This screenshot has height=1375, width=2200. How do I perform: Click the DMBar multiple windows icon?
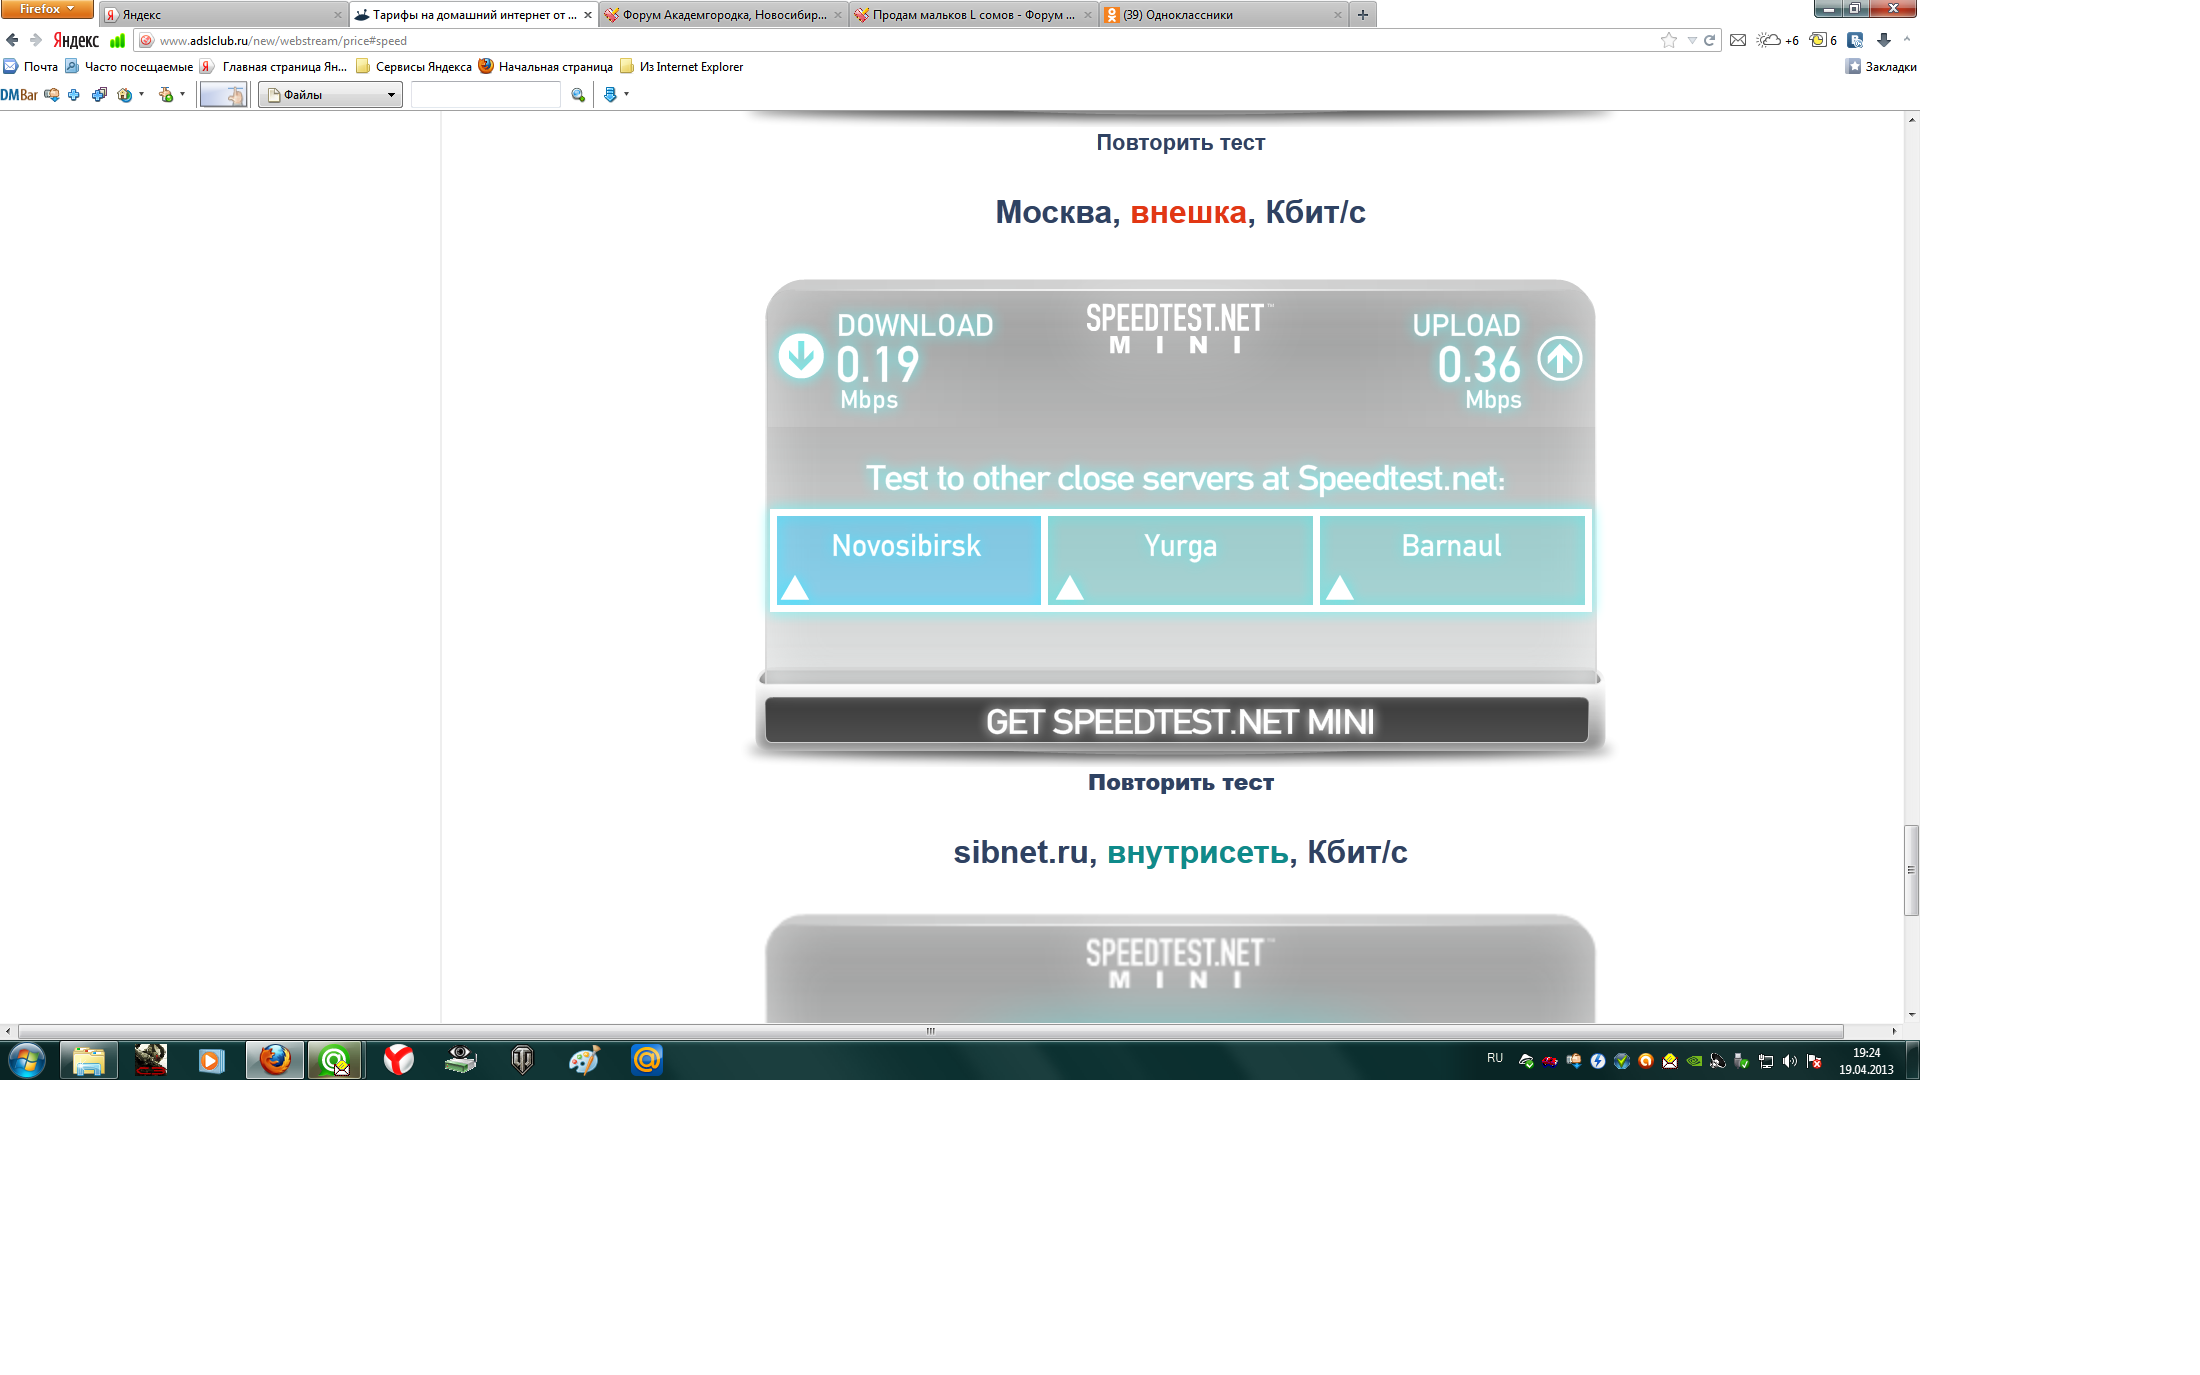(x=99, y=95)
